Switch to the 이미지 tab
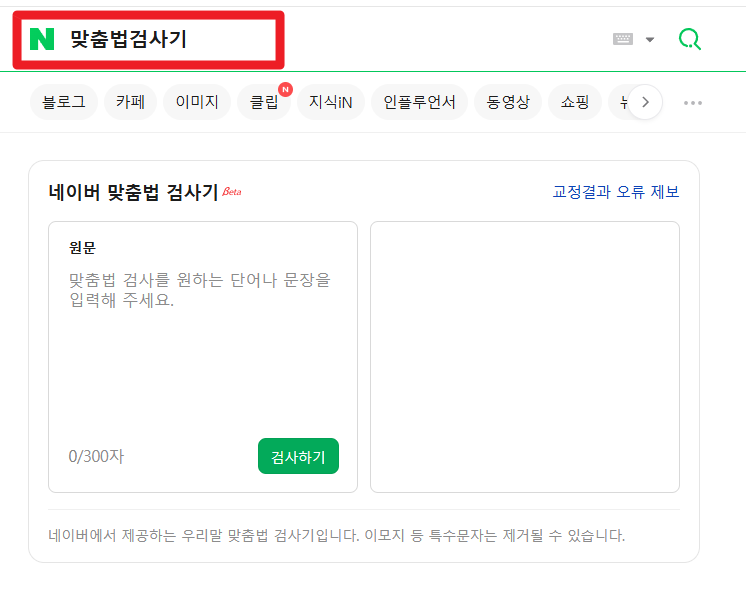Image resolution: width=746 pixels, height=592 pixels. (x=197, y=102)
